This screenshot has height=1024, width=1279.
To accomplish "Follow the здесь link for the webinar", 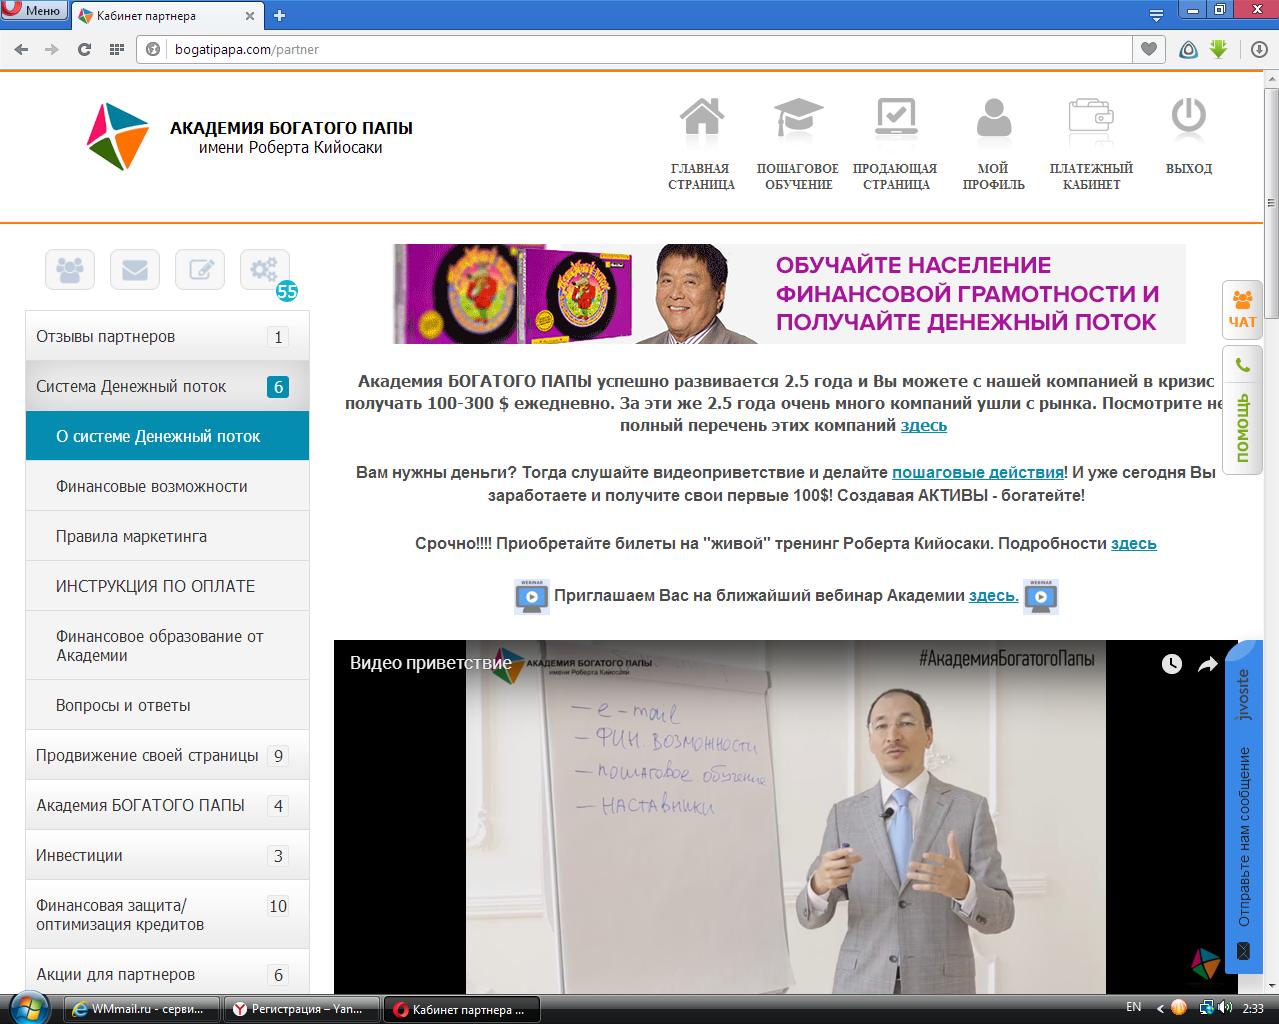I will [x=993, y=595].
